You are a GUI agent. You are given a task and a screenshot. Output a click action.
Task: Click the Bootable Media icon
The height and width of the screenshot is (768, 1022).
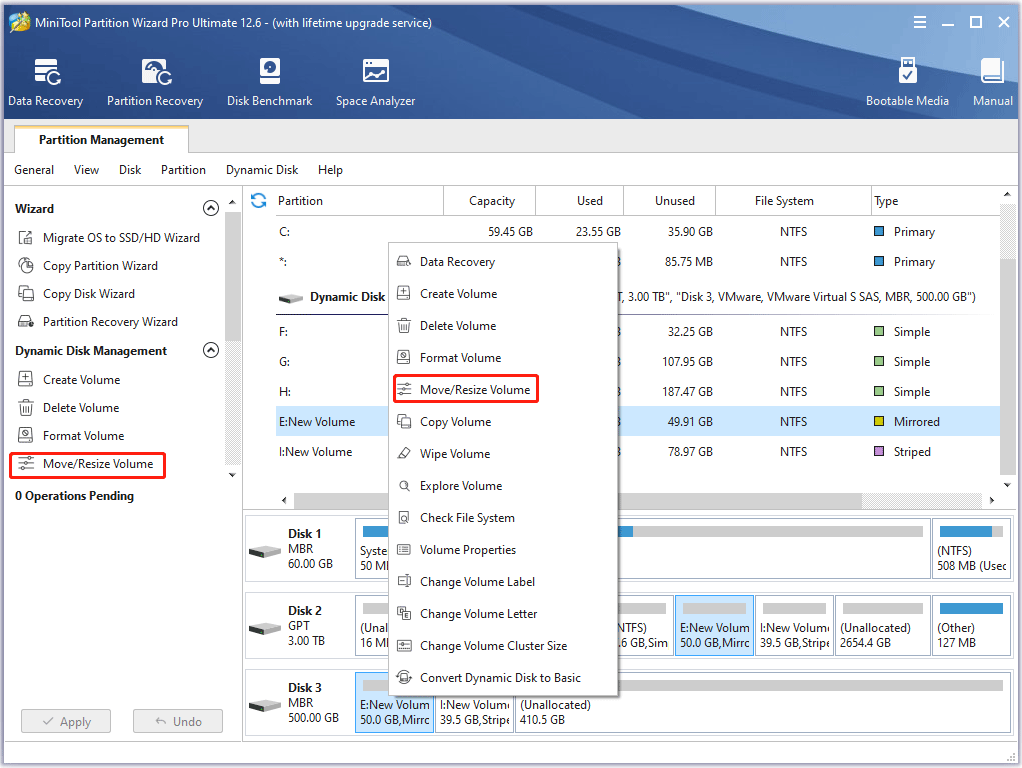coord(907,82)
